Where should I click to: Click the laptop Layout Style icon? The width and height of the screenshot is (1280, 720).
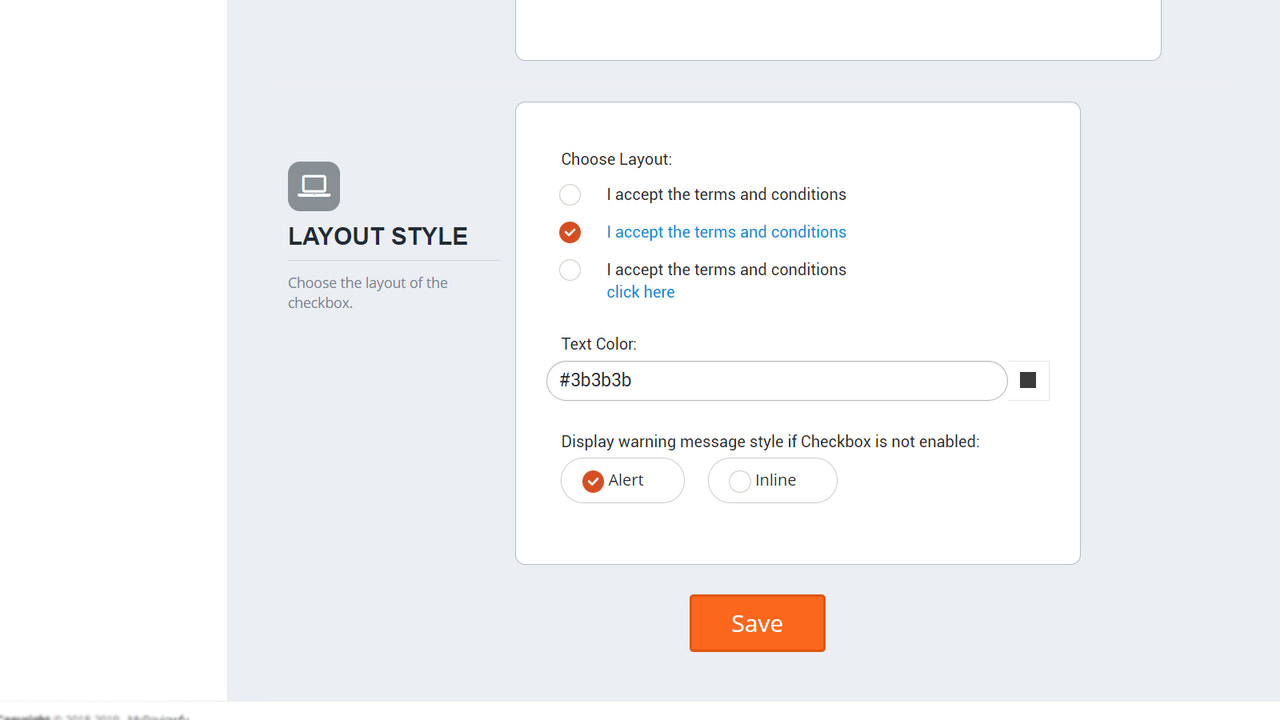(313, 186)
